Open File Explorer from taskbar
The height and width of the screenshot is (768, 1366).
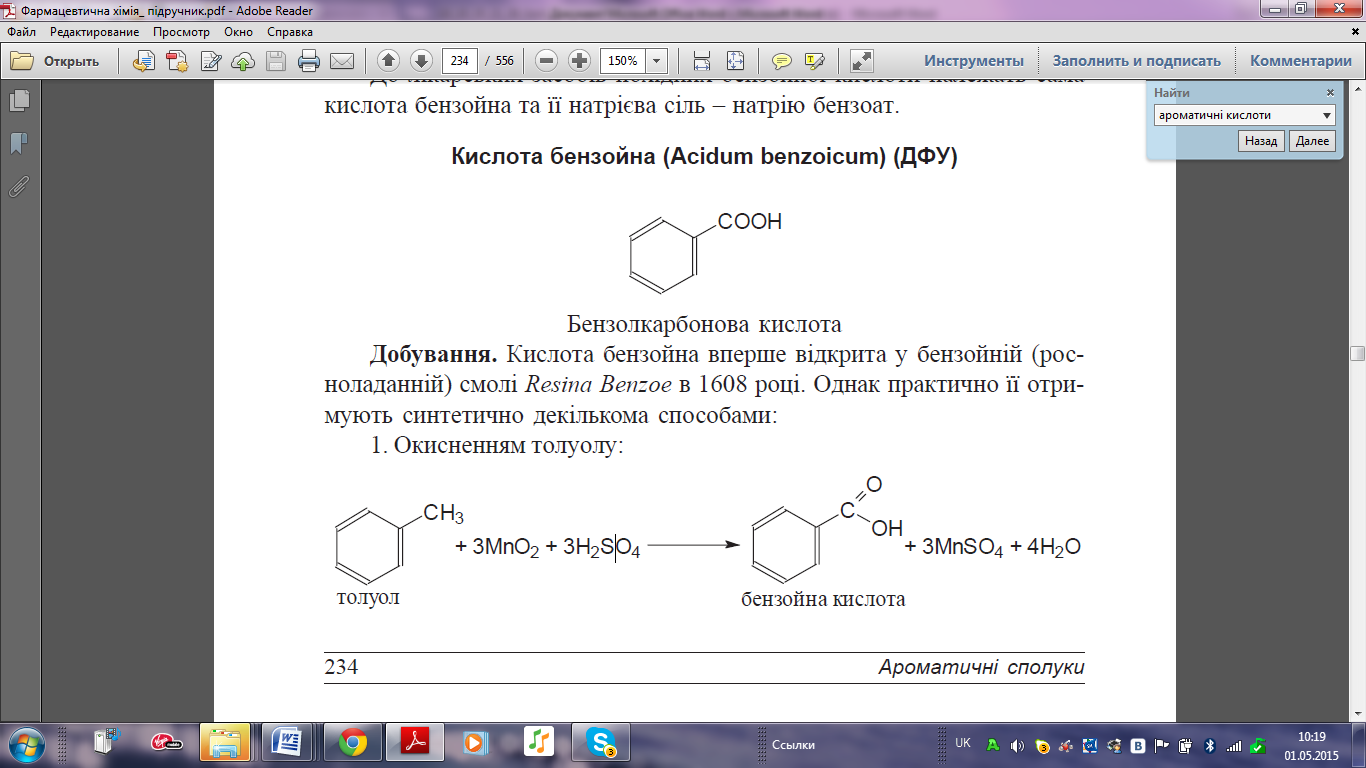point(225,743)
